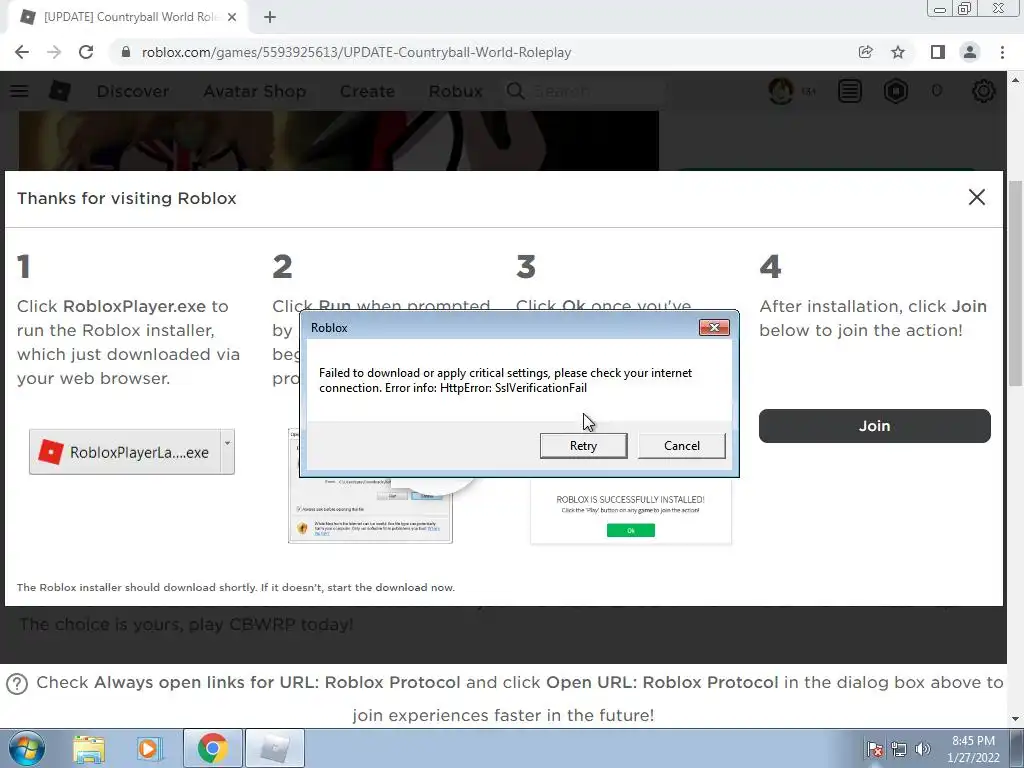The image size is (1024, 768).
Task: Open the Roblox user avatar profile icon
Action: coord(781,91)
